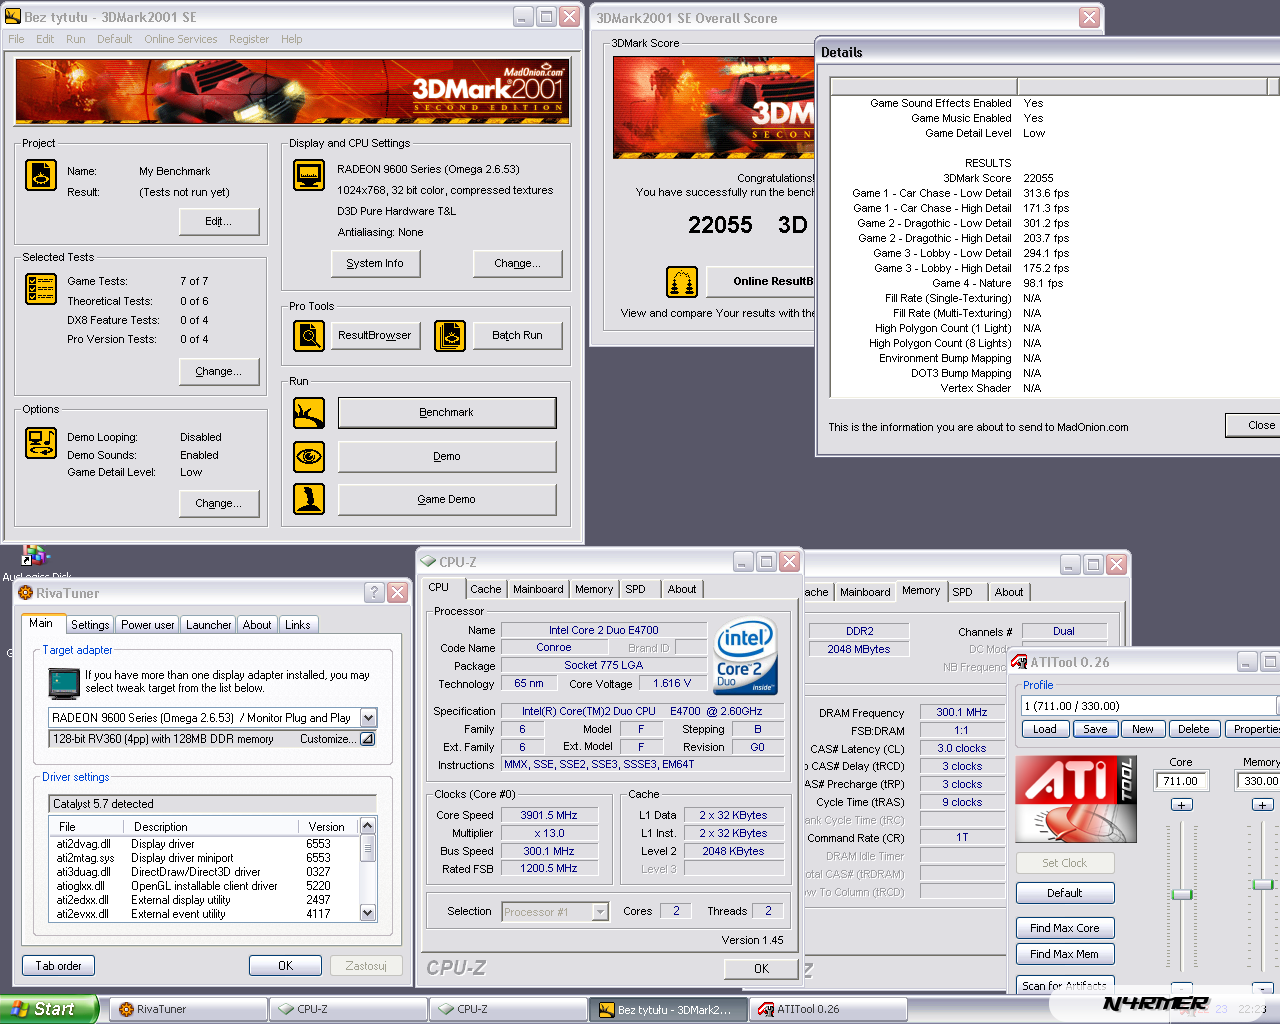The height and width of the screenshot is (1024, 1280).
Task: Open the Processor selection dropdown in CPU-Z
Action: pos(600,912)
